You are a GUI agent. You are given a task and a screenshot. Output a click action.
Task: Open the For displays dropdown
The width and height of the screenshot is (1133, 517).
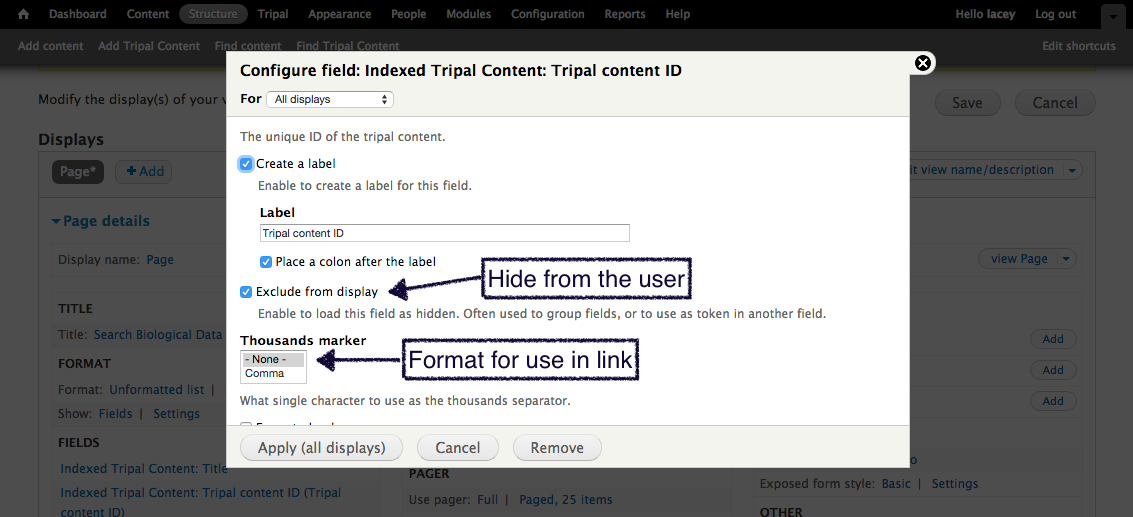tap(330, 100)
